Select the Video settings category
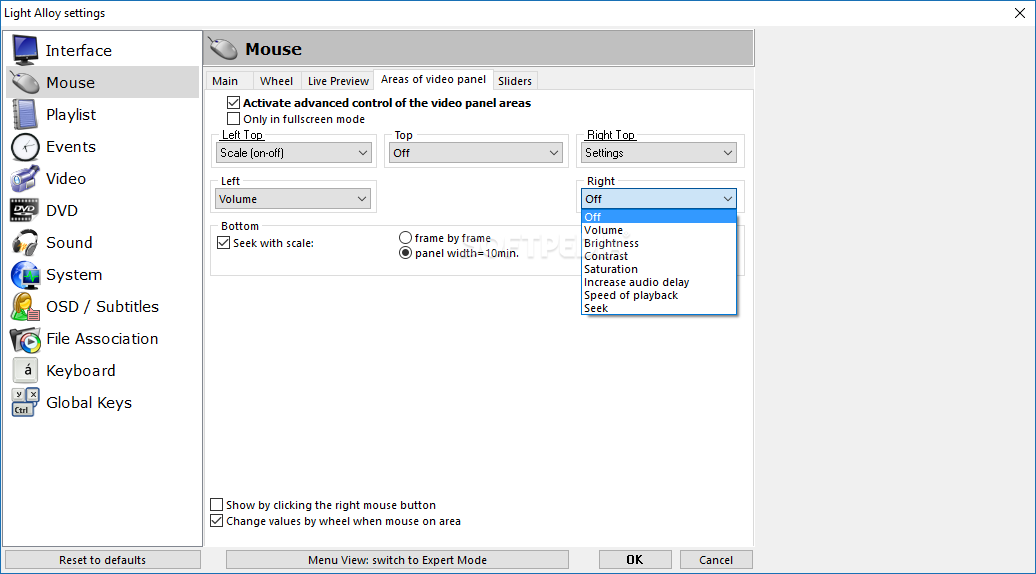The height and width of the screenshot is (574, 1036). click(x=103, y=178)
